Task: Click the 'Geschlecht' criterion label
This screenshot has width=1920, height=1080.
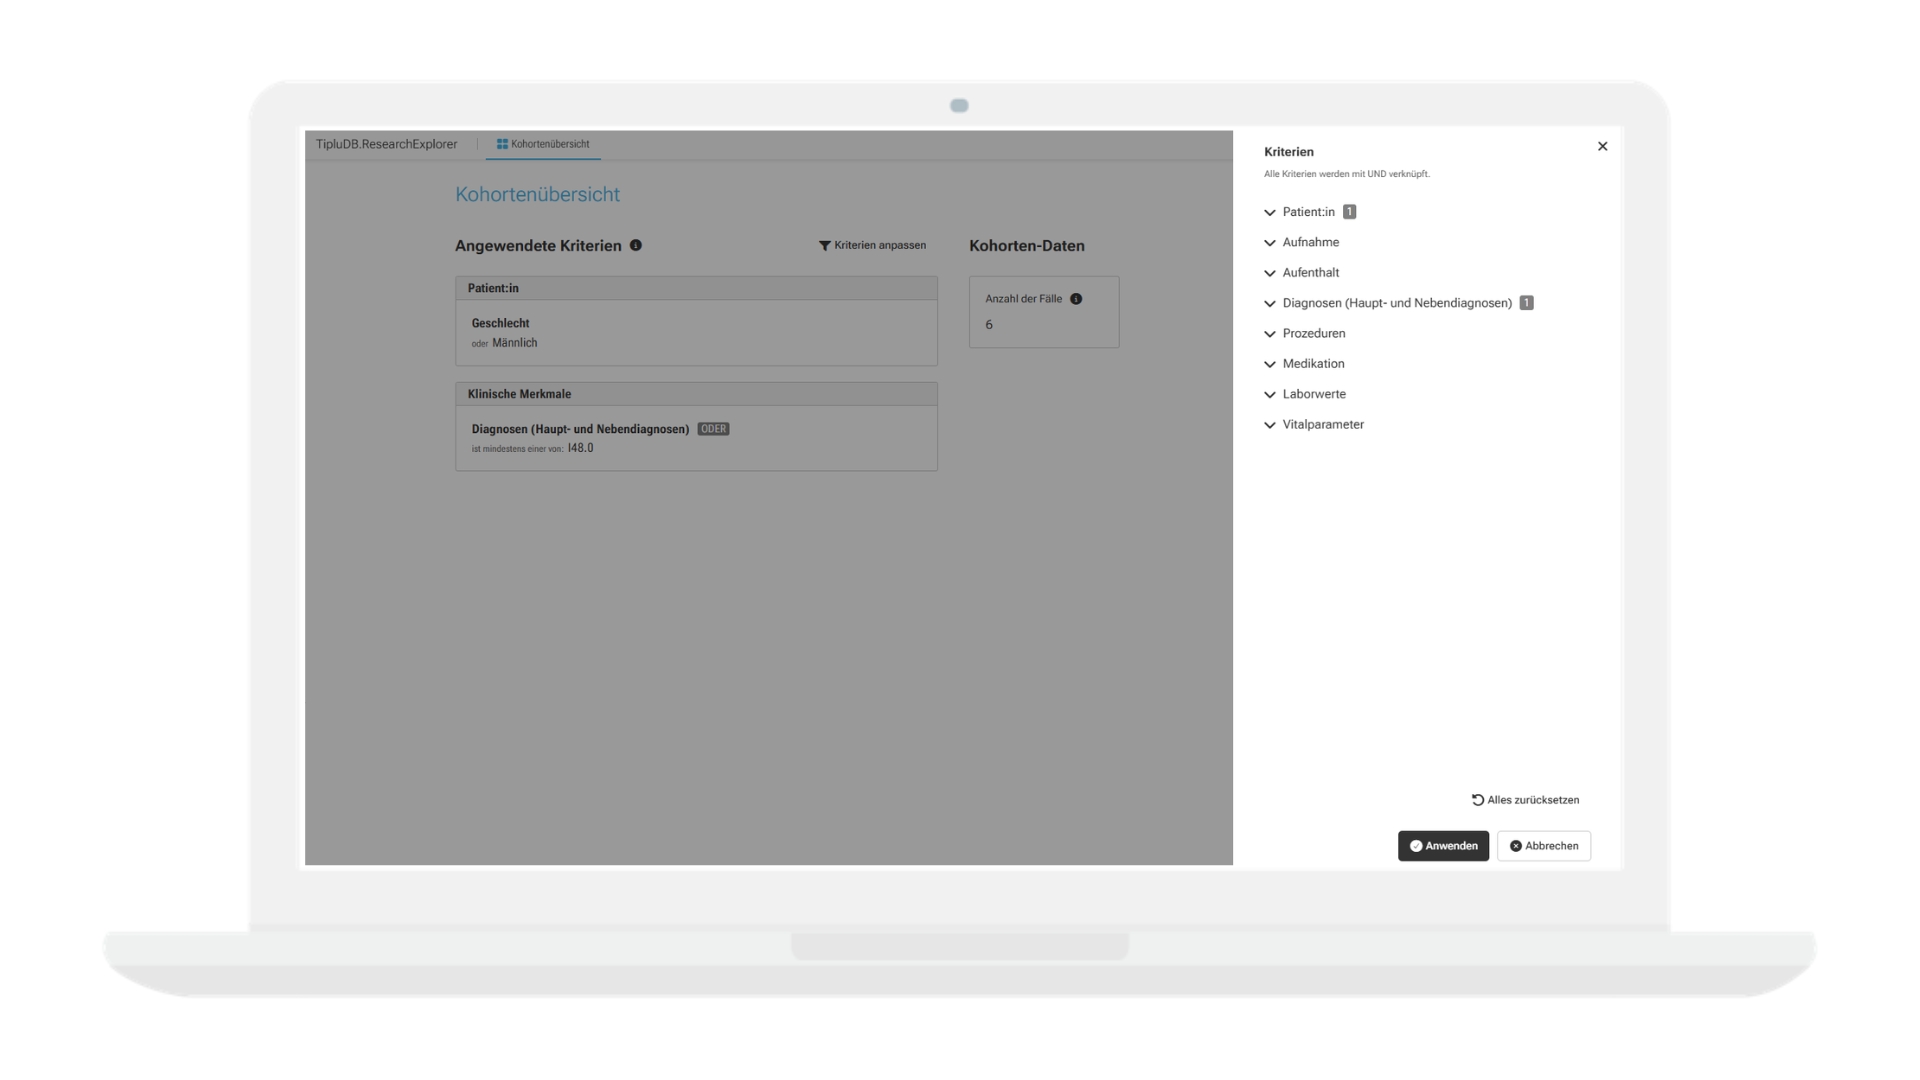Action: [x=500, y=323]
